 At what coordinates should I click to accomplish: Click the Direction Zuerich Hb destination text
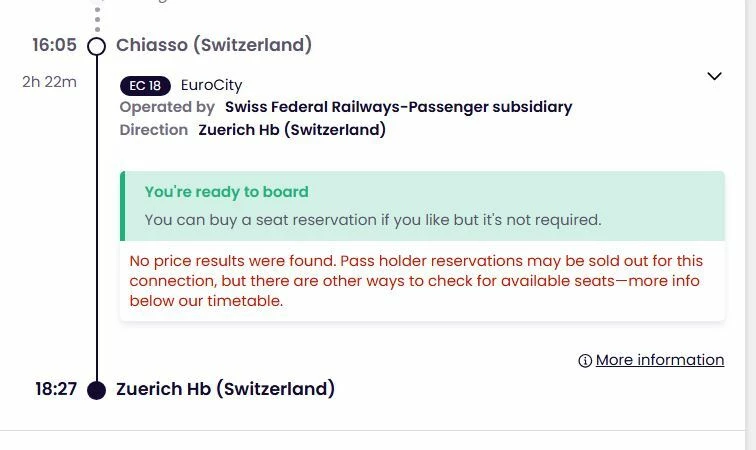coord(292,130)
